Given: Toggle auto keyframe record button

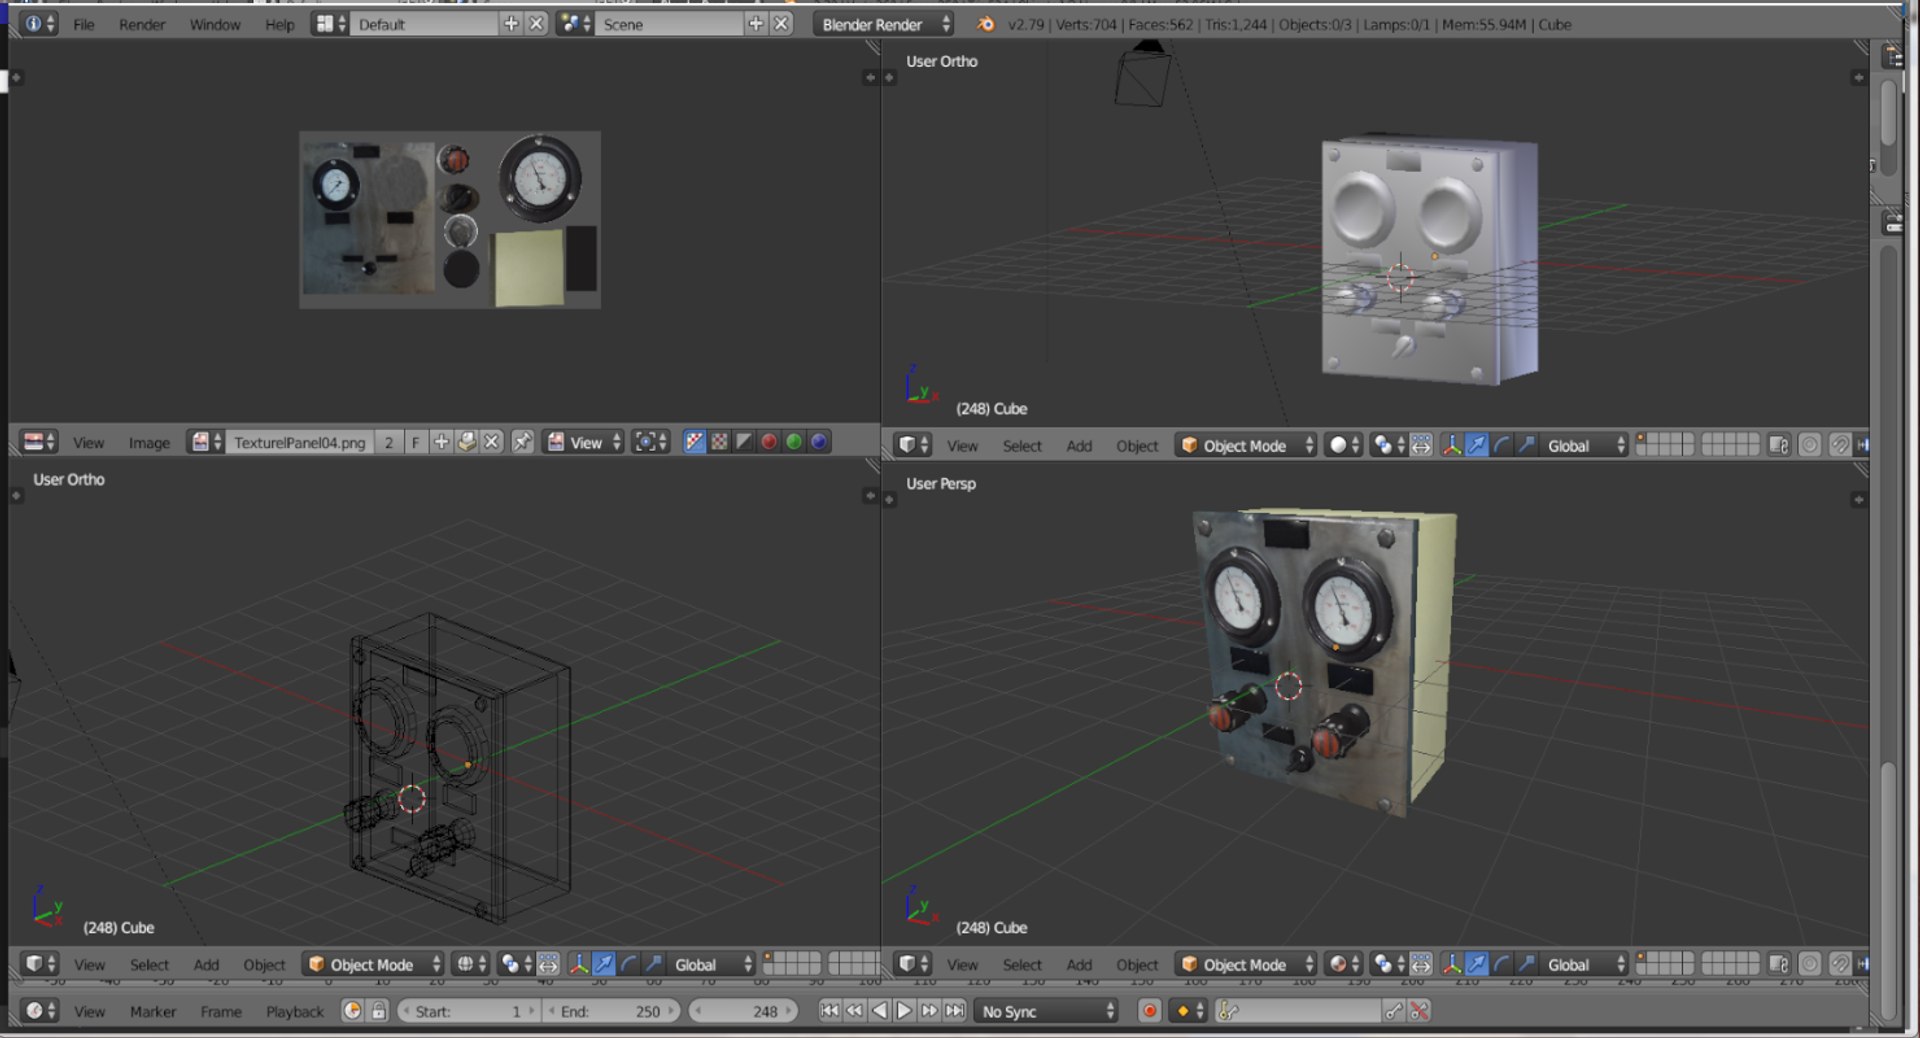Looking at the screenshot, I should point(1149,1011).
